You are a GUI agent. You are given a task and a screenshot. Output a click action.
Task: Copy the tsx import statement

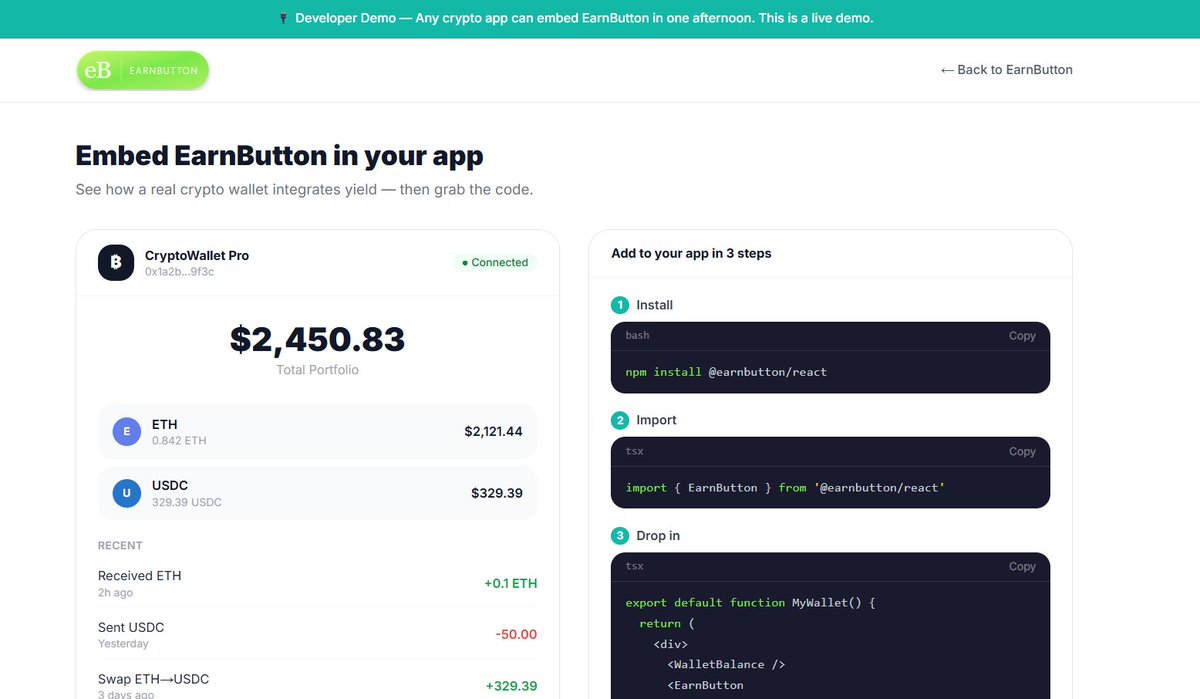[x=1022, y=452]
